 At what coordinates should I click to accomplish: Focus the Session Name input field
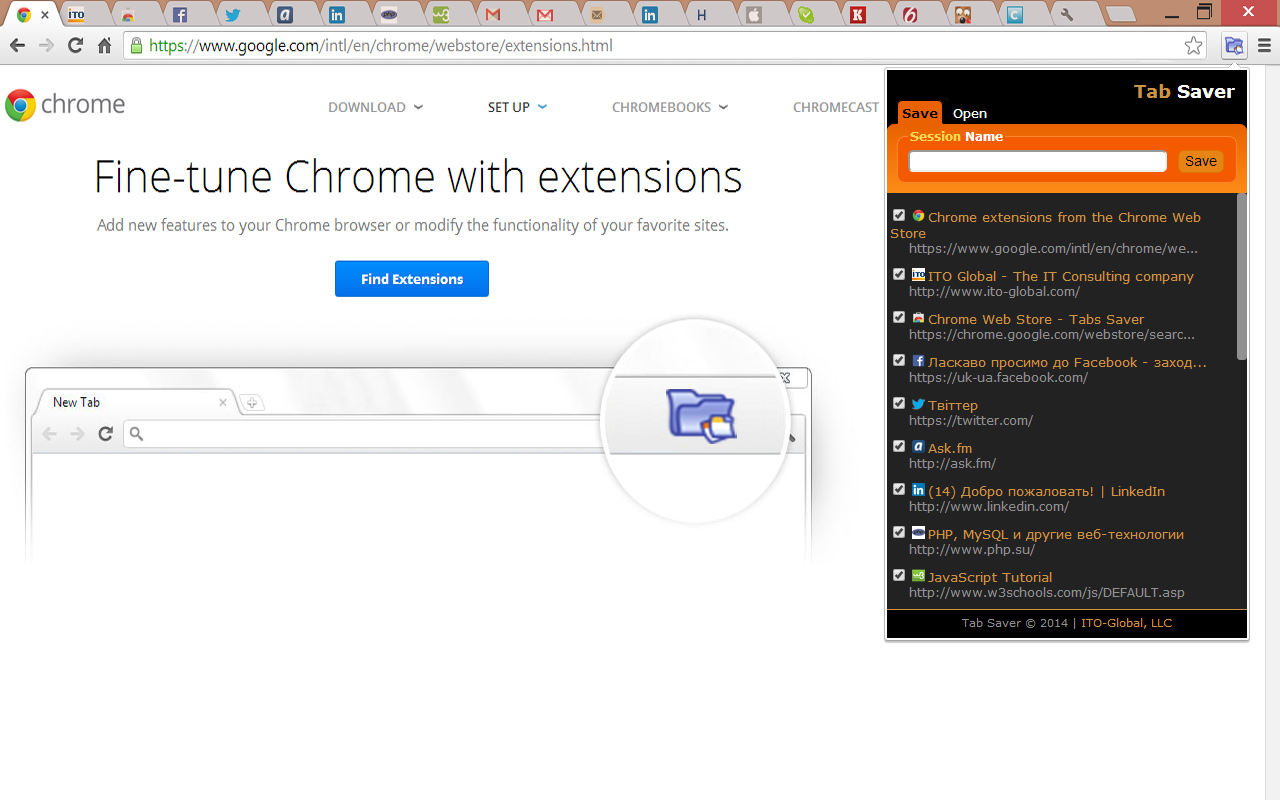[x=1038, y=161]
